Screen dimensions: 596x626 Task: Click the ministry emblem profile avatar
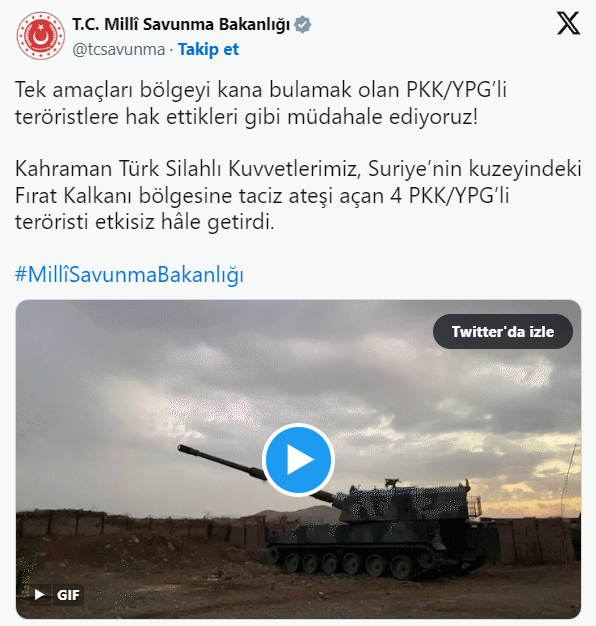[40, 36]
